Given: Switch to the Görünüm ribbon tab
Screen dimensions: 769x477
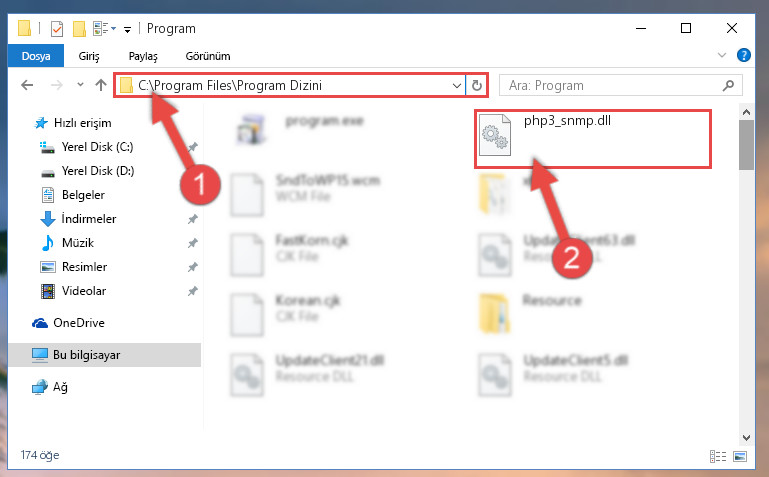Looking at the screenshot, I should pos(208,56).
